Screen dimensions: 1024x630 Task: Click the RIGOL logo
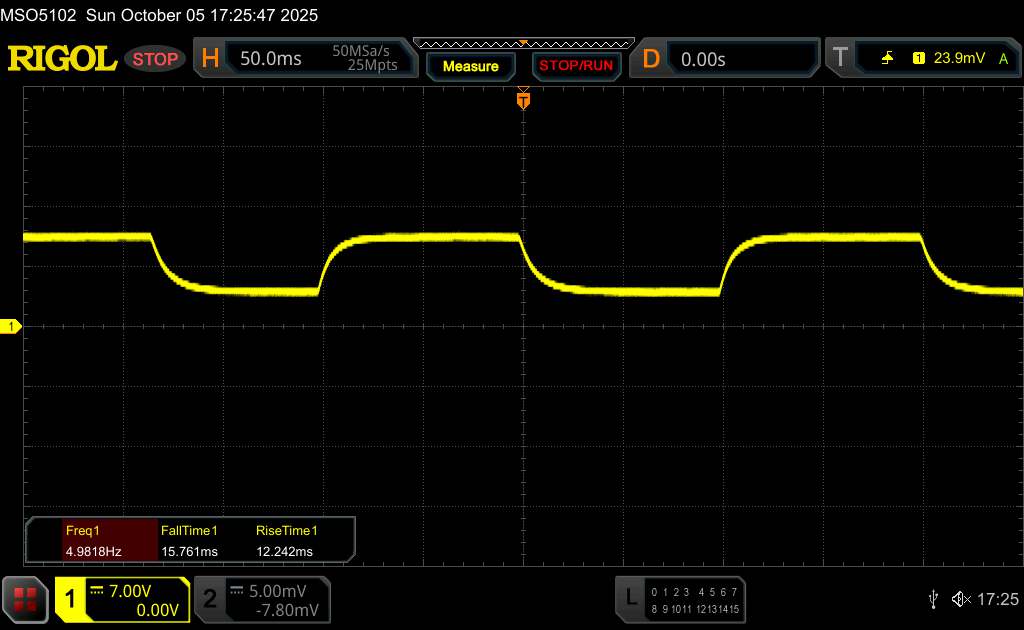[x=62, y=59]
